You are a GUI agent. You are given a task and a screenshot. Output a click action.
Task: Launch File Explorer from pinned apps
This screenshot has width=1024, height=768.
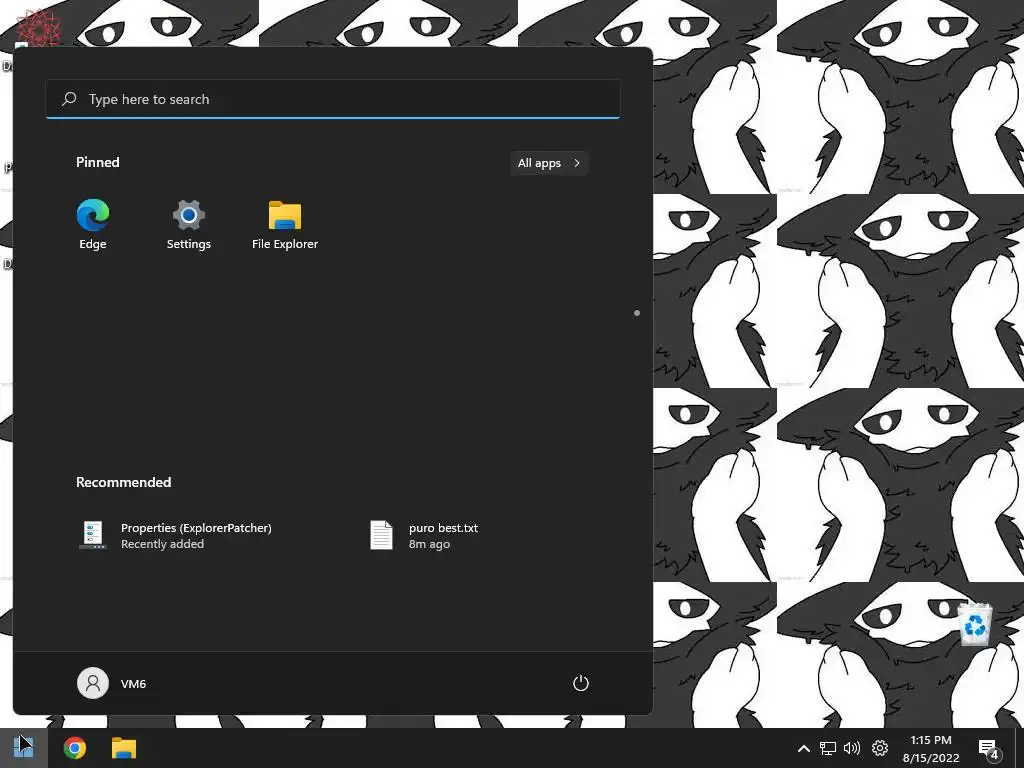pos(285,225)
